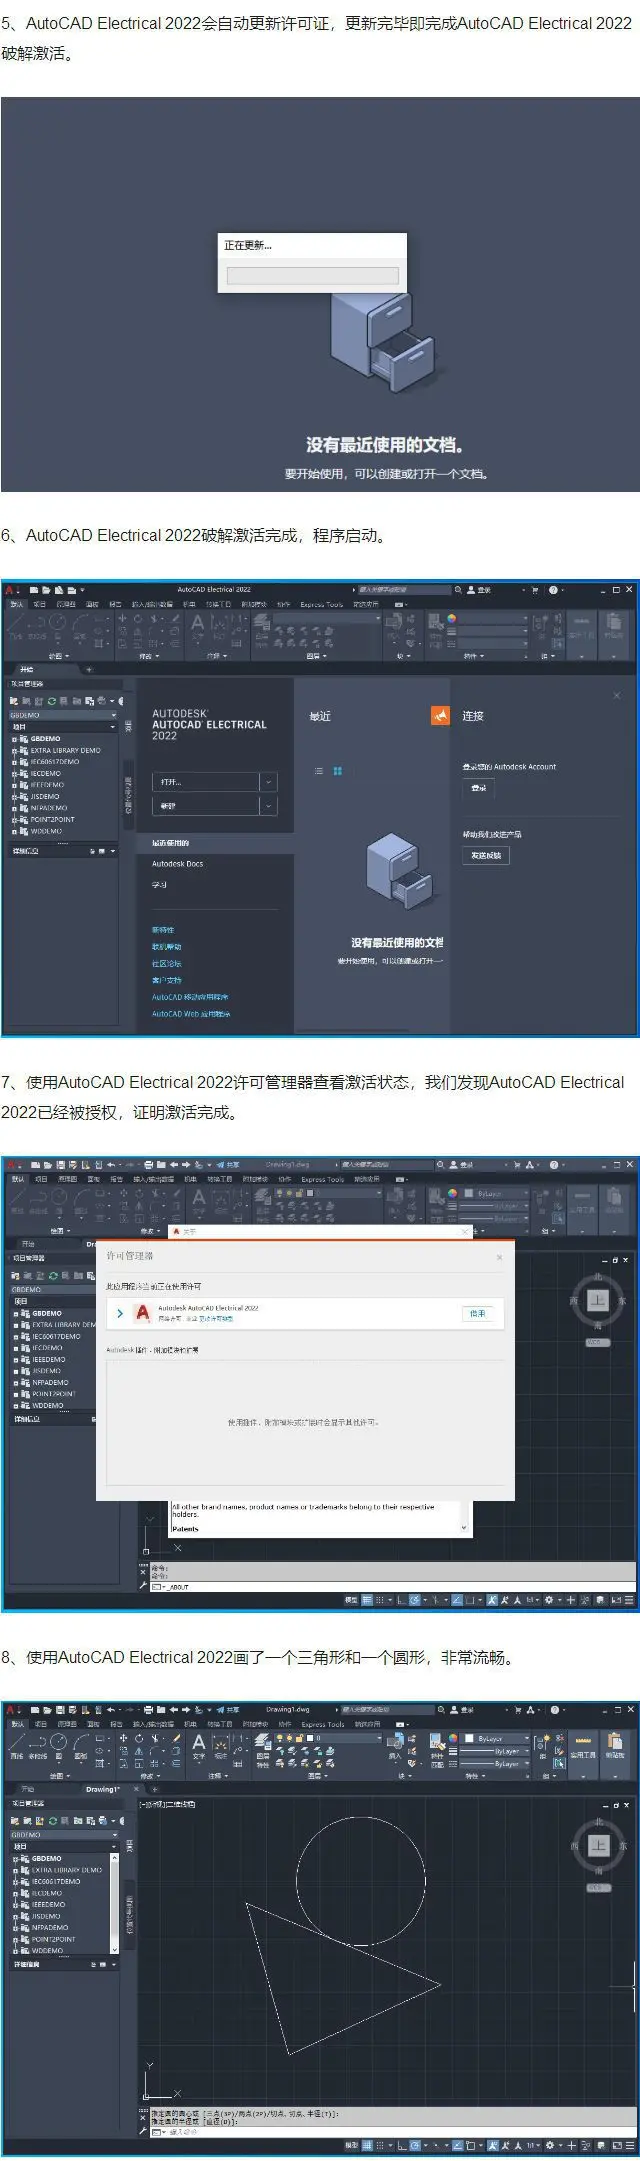Click color wheel icon in triangle drawing properties panel
Viewport: 640px width, 2161px height.
(452, 1738)
